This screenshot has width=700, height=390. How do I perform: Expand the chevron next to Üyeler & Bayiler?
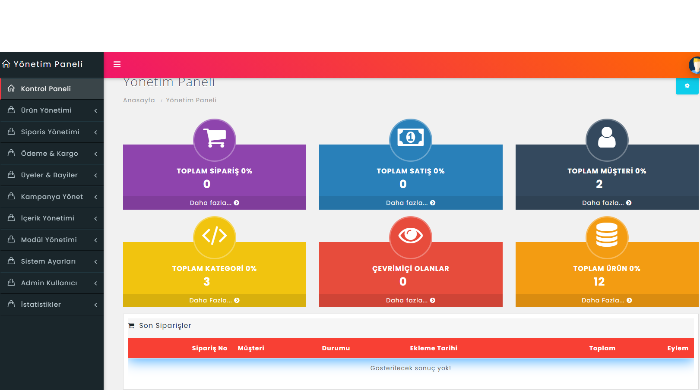96,175
